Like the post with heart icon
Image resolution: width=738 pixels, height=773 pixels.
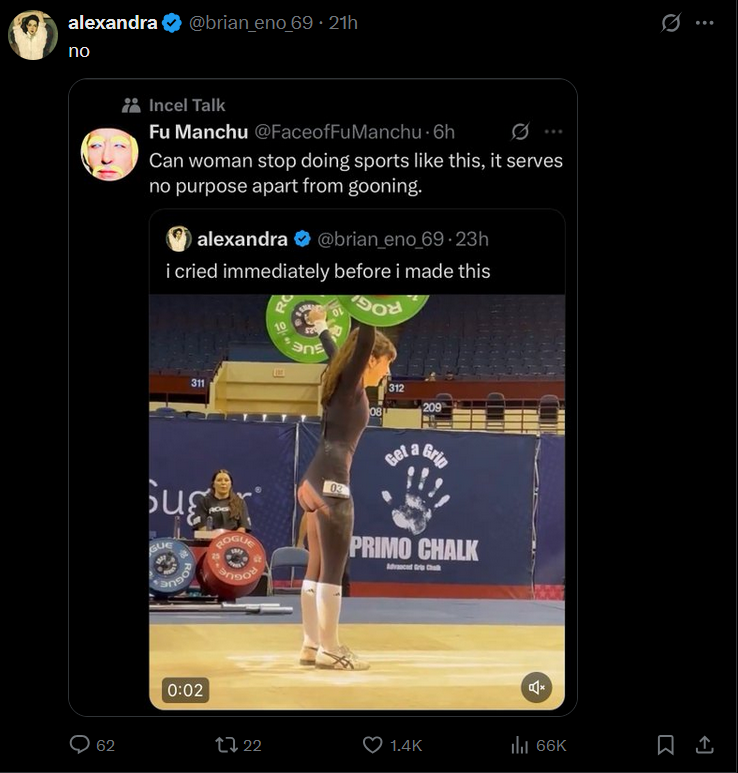tap(372, 745)
